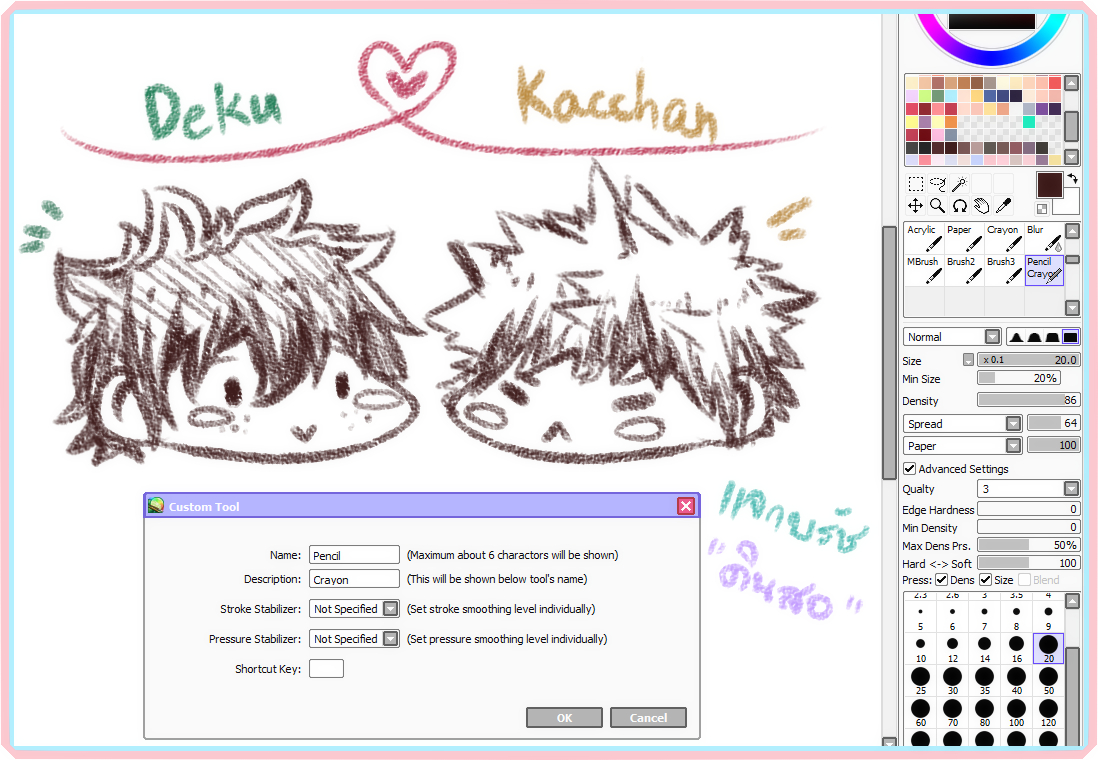Click Cancel in Custom Tool dialog
Screen dimensions: 1098x760
(x=648, y=718)
